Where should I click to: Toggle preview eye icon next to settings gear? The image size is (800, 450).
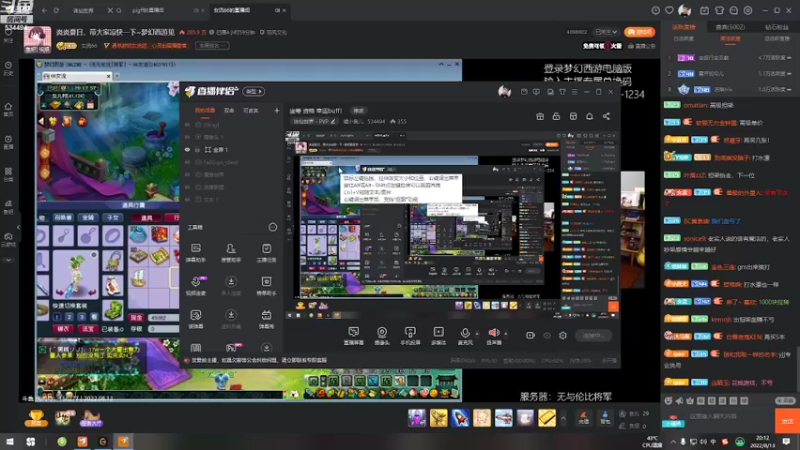pyautogui.click(x=547, y=335)
